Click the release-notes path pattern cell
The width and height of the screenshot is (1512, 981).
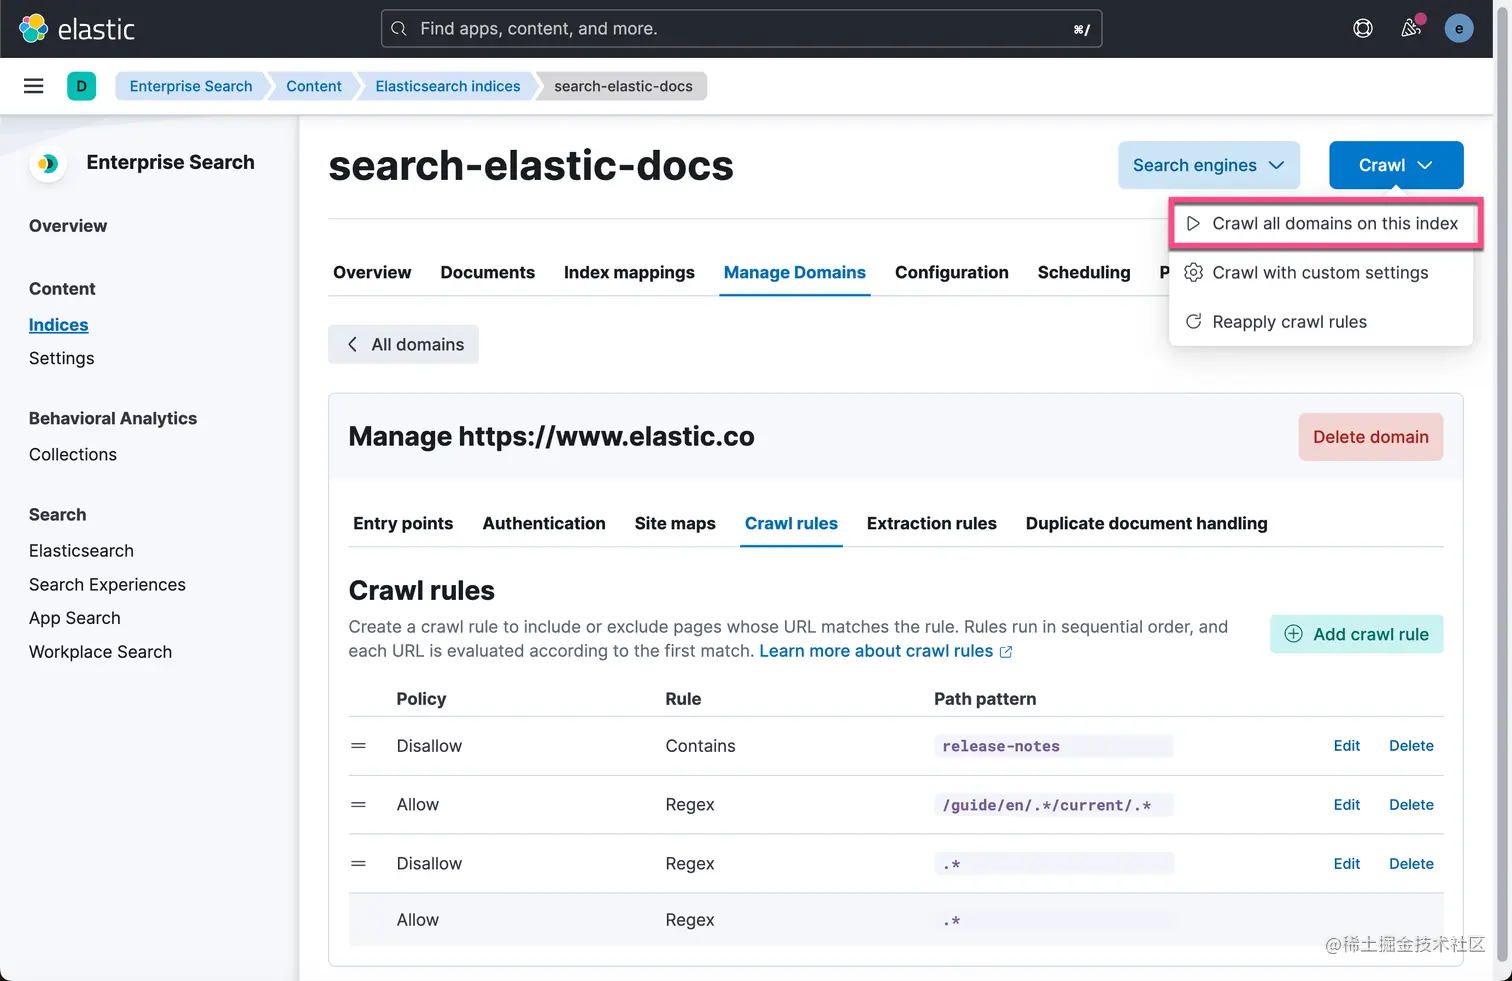click(1054, 746)
